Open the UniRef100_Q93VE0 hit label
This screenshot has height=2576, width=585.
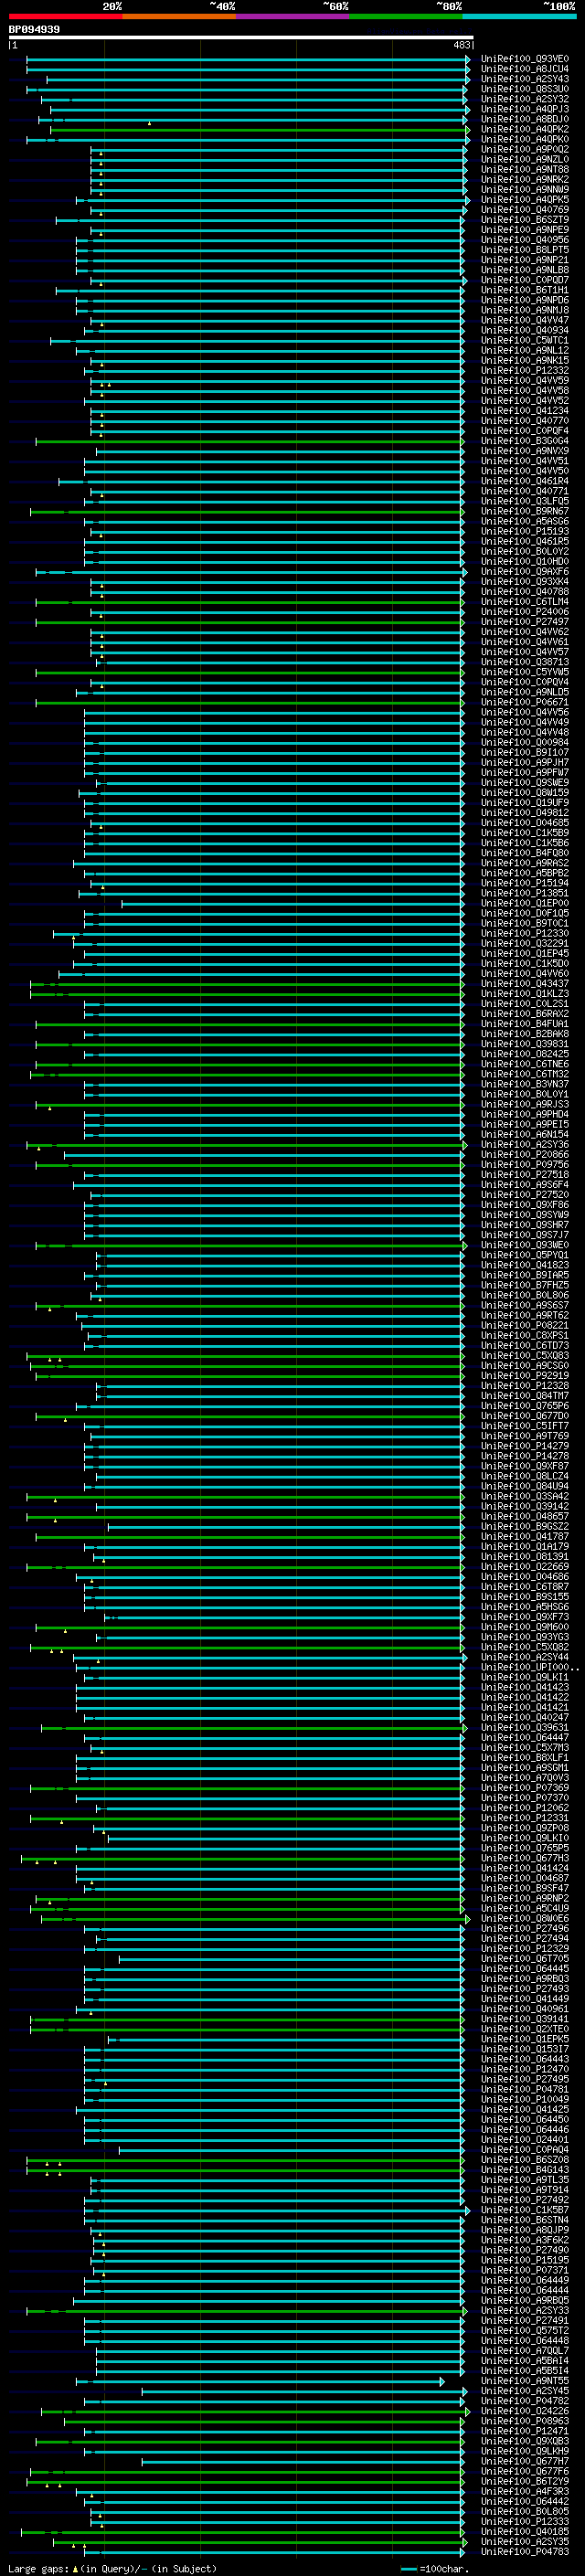(525, 59)
